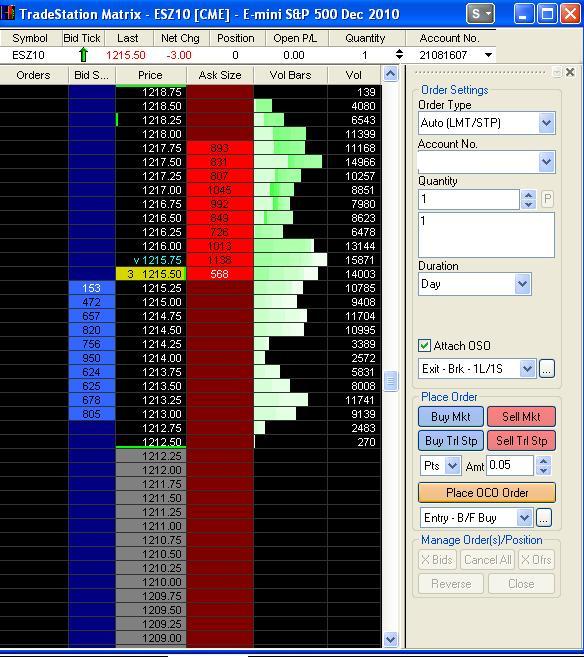Click the ask size 568 cell

pyautogui.click(x=220, y=274)
